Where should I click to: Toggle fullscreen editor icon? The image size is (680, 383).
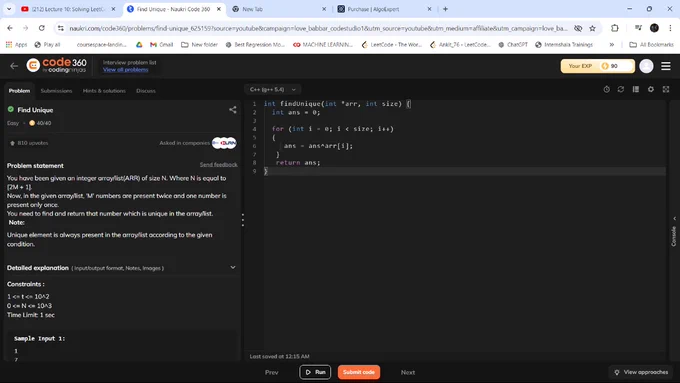(666, 89)
